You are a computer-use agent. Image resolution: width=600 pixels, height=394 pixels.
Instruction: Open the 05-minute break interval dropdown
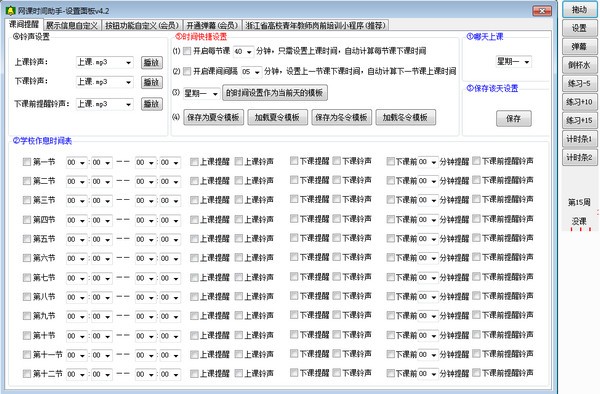pos(251,72)
